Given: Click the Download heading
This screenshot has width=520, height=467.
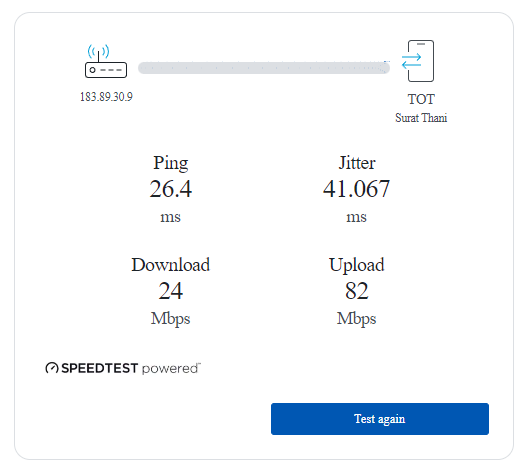Looking at the screenshot, I should pos(170,265).
